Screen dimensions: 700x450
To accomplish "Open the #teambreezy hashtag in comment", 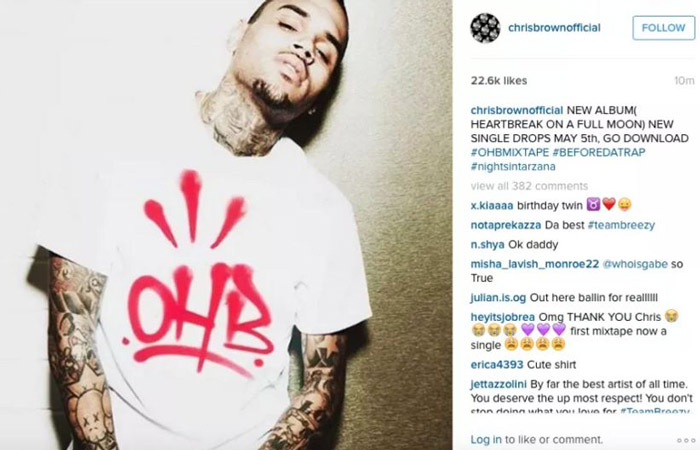I will coord(621,225).
